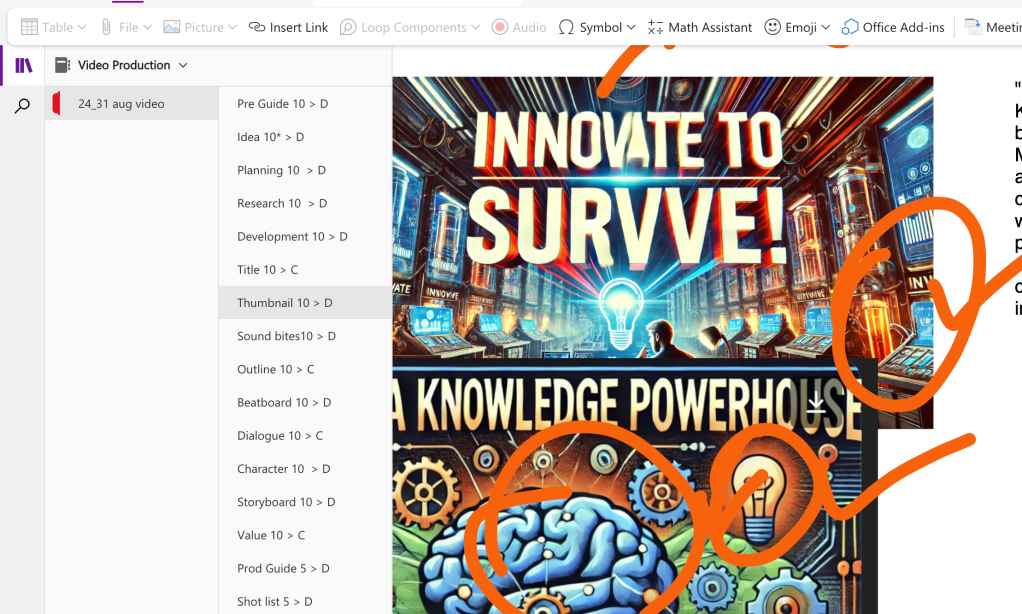
Task: Click the Insert Link label
Action: tap(299, 27)
